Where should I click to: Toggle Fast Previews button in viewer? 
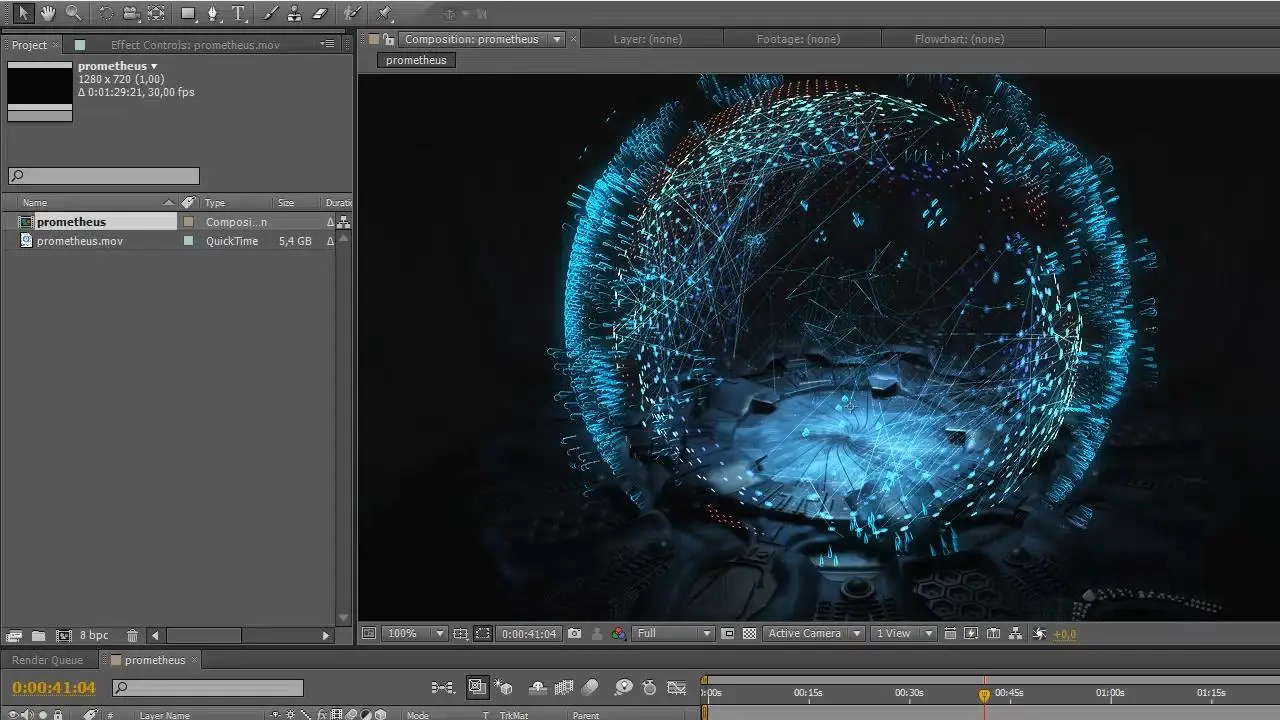click(971, 633)
